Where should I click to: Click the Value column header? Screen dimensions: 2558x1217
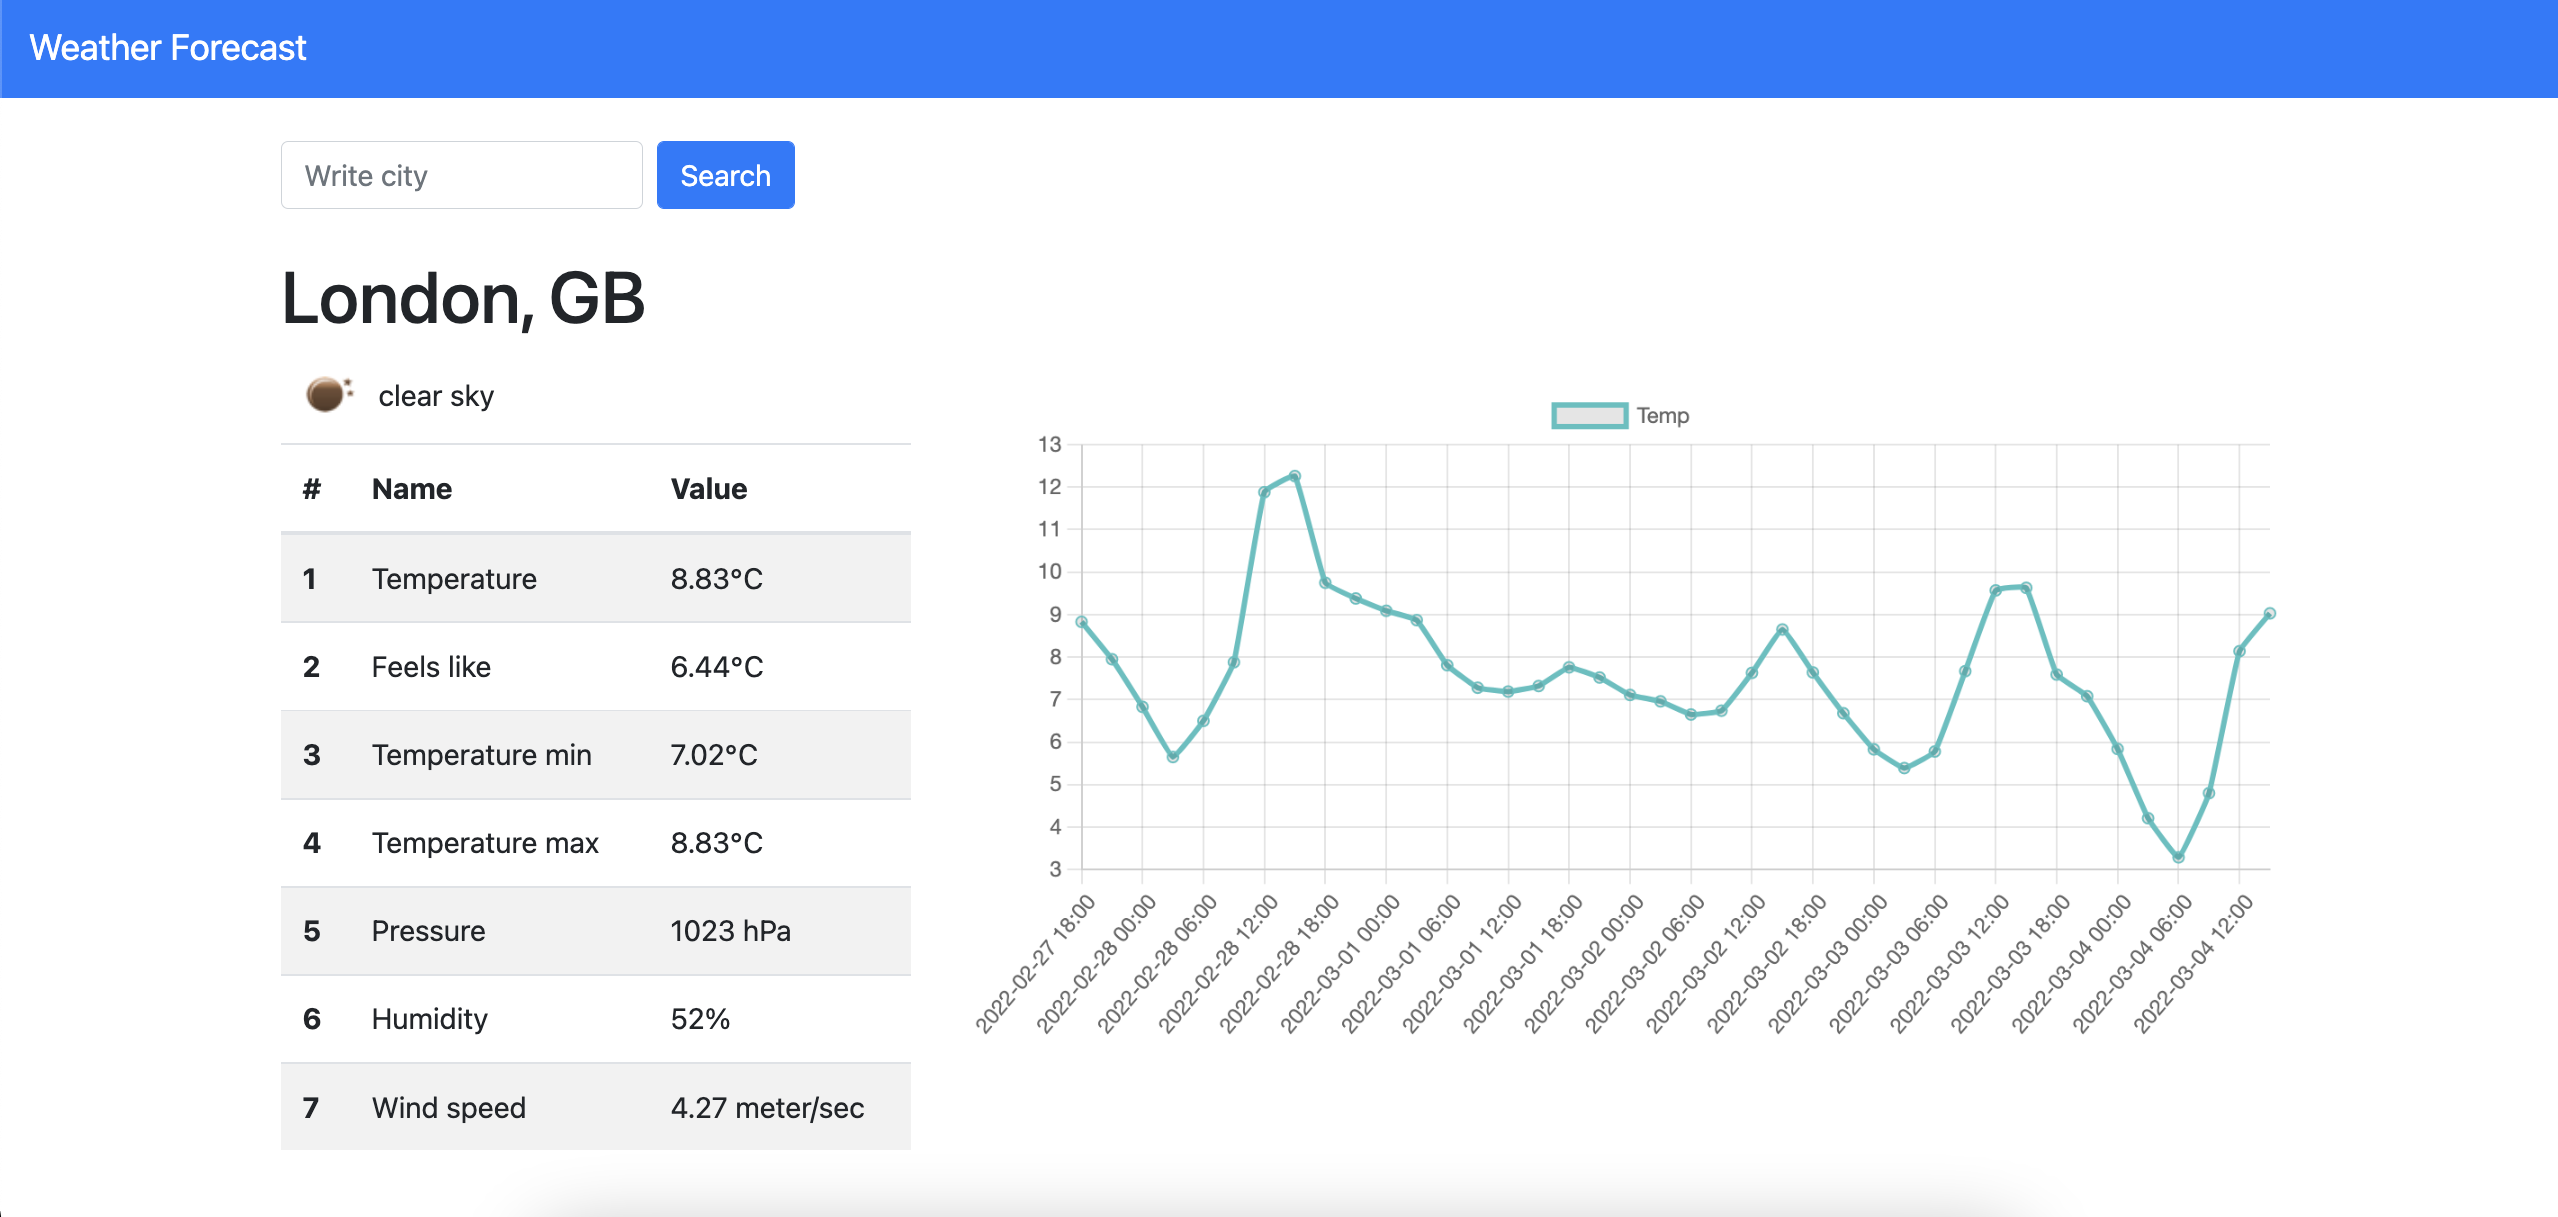point(708,489)
